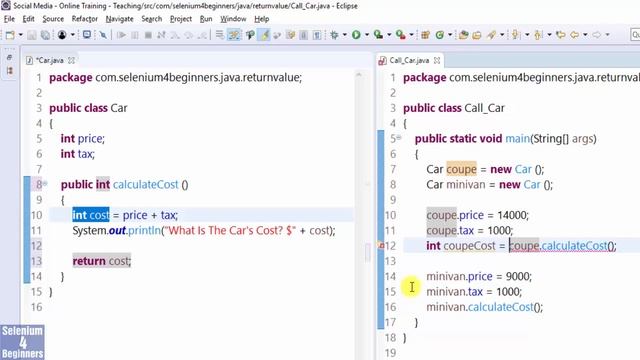Screen dimensions: 640x360
Task: Open the New Java Class dropdown arrow
Action: point(450,35)
